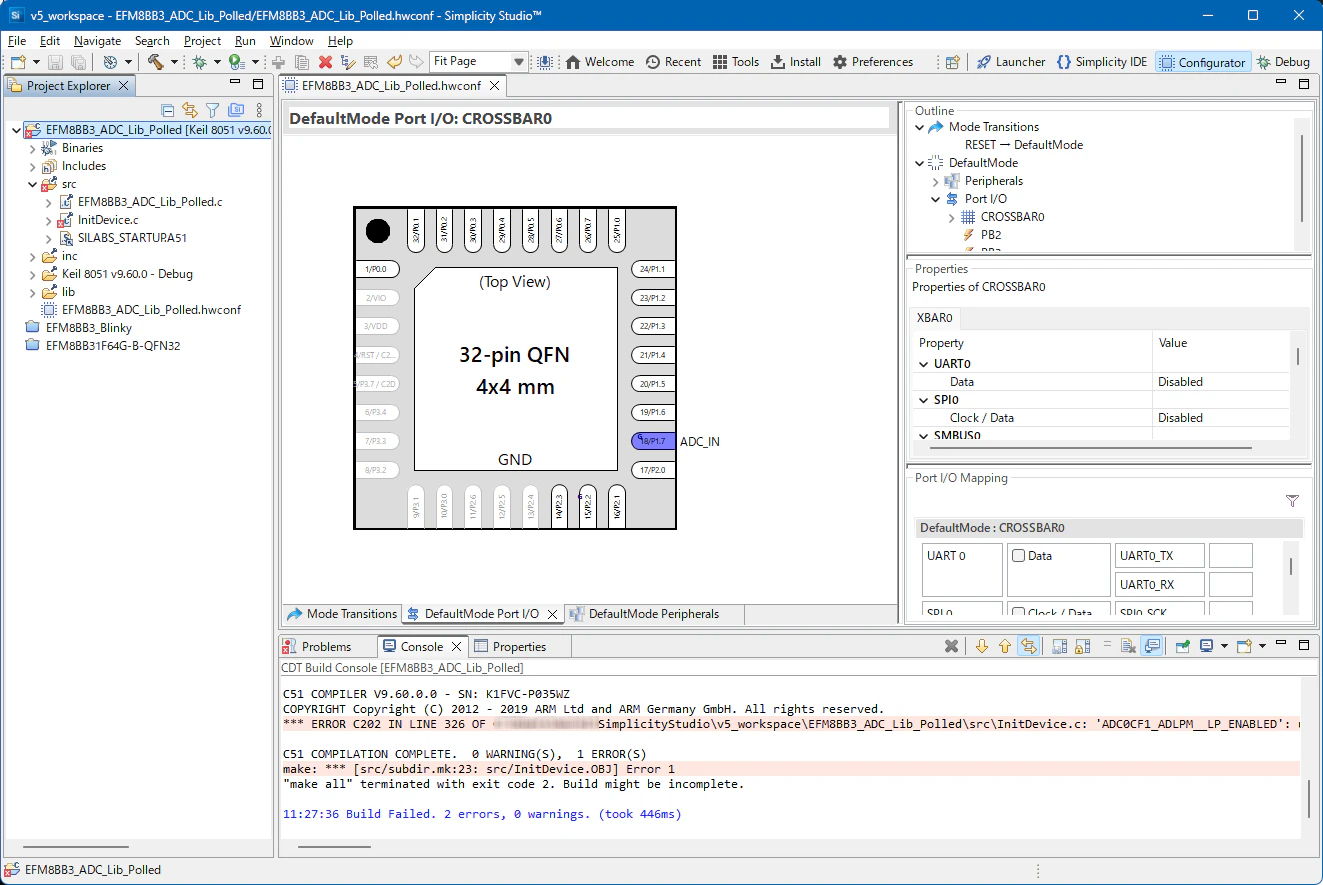Click the green bug Debug toolbar icon

(200, 62)
